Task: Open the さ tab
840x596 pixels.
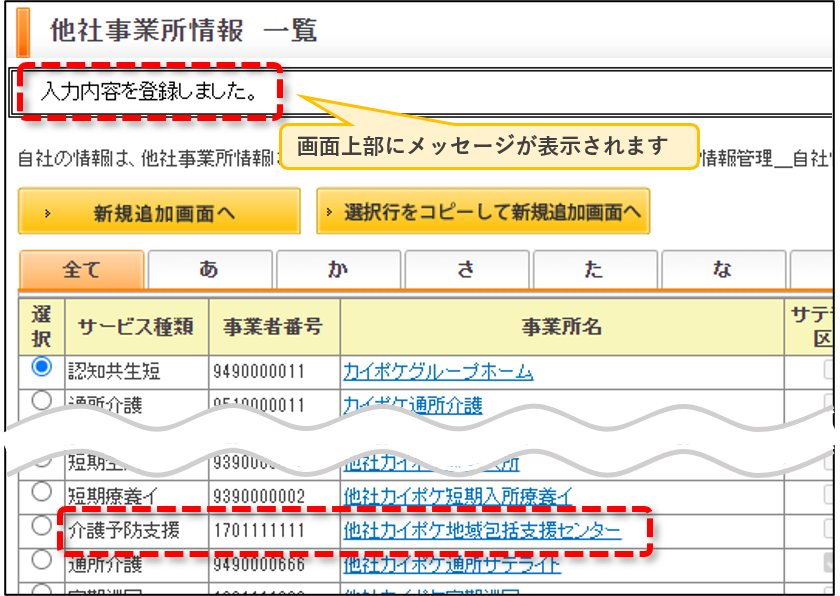Action: (467, 269)
